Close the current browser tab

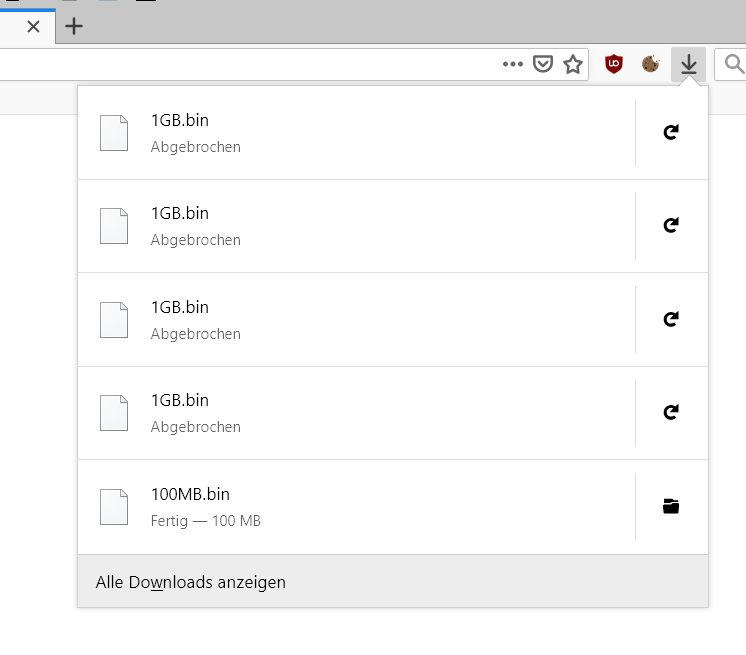[x=33, y=27]
